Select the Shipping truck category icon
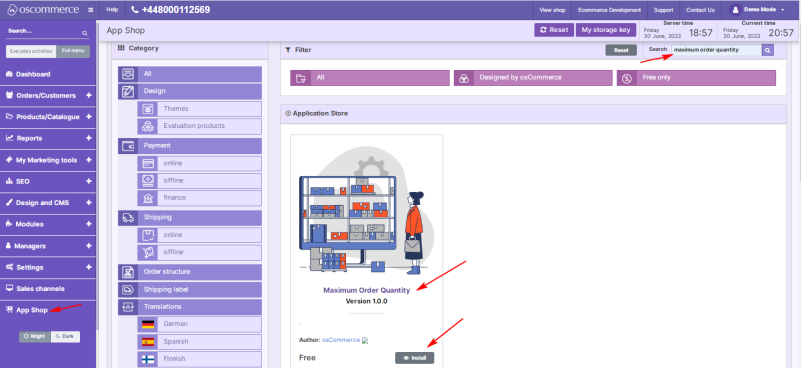The height and width of the screenshot is (368, 801). click(x=128, y=217)
